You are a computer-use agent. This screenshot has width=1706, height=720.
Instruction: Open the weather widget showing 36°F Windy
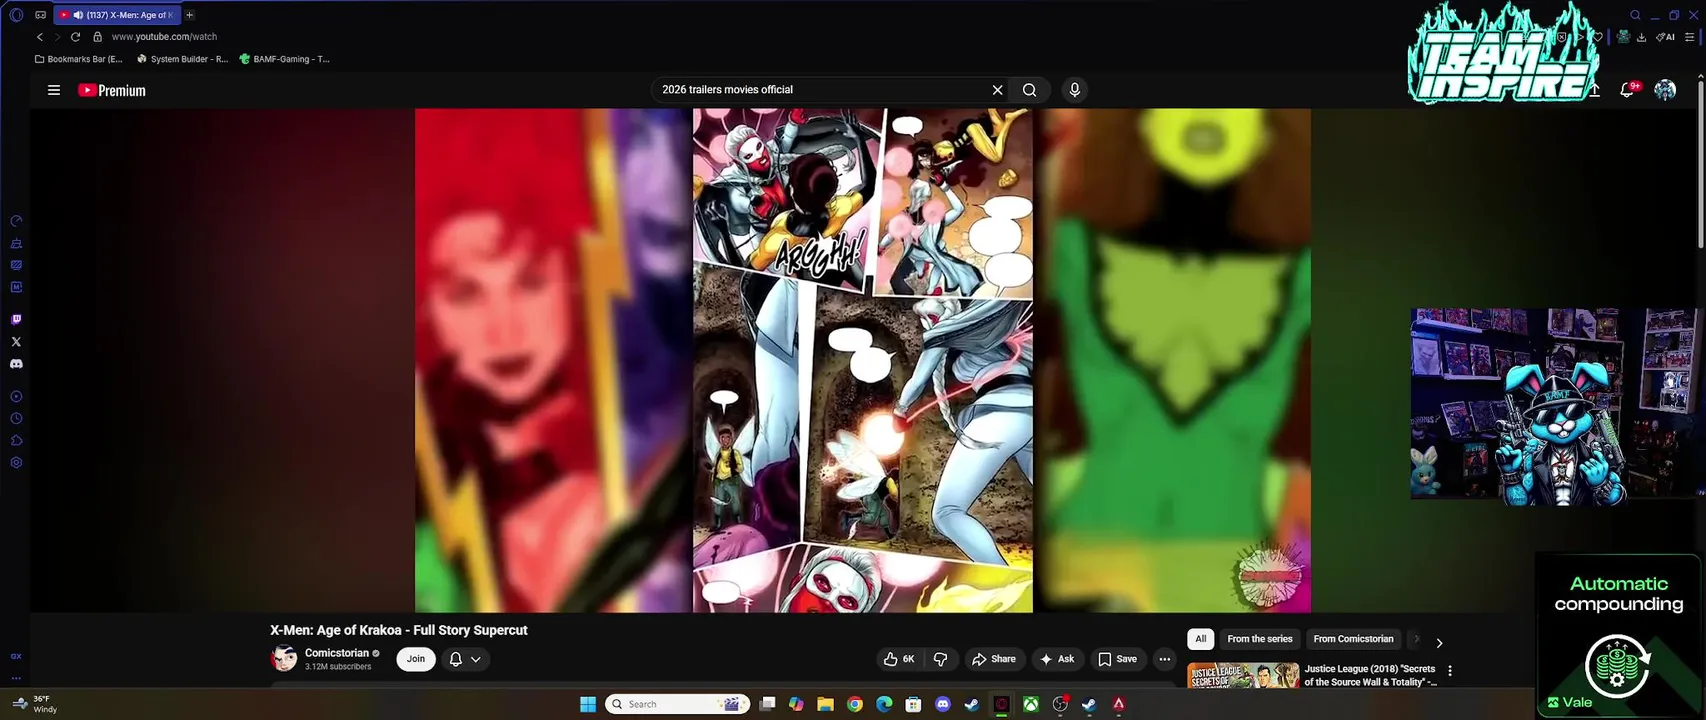coord(36,704)
